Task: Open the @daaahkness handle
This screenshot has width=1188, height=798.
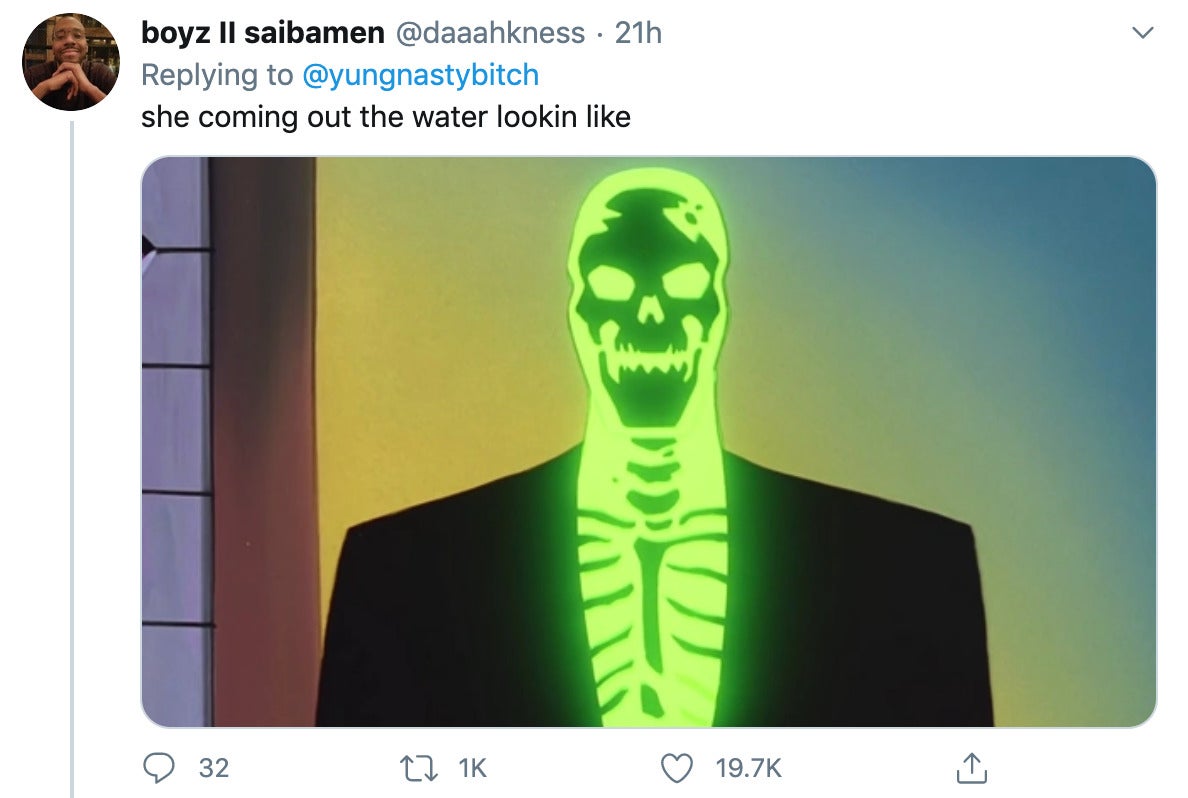Action: pos(490,33)
